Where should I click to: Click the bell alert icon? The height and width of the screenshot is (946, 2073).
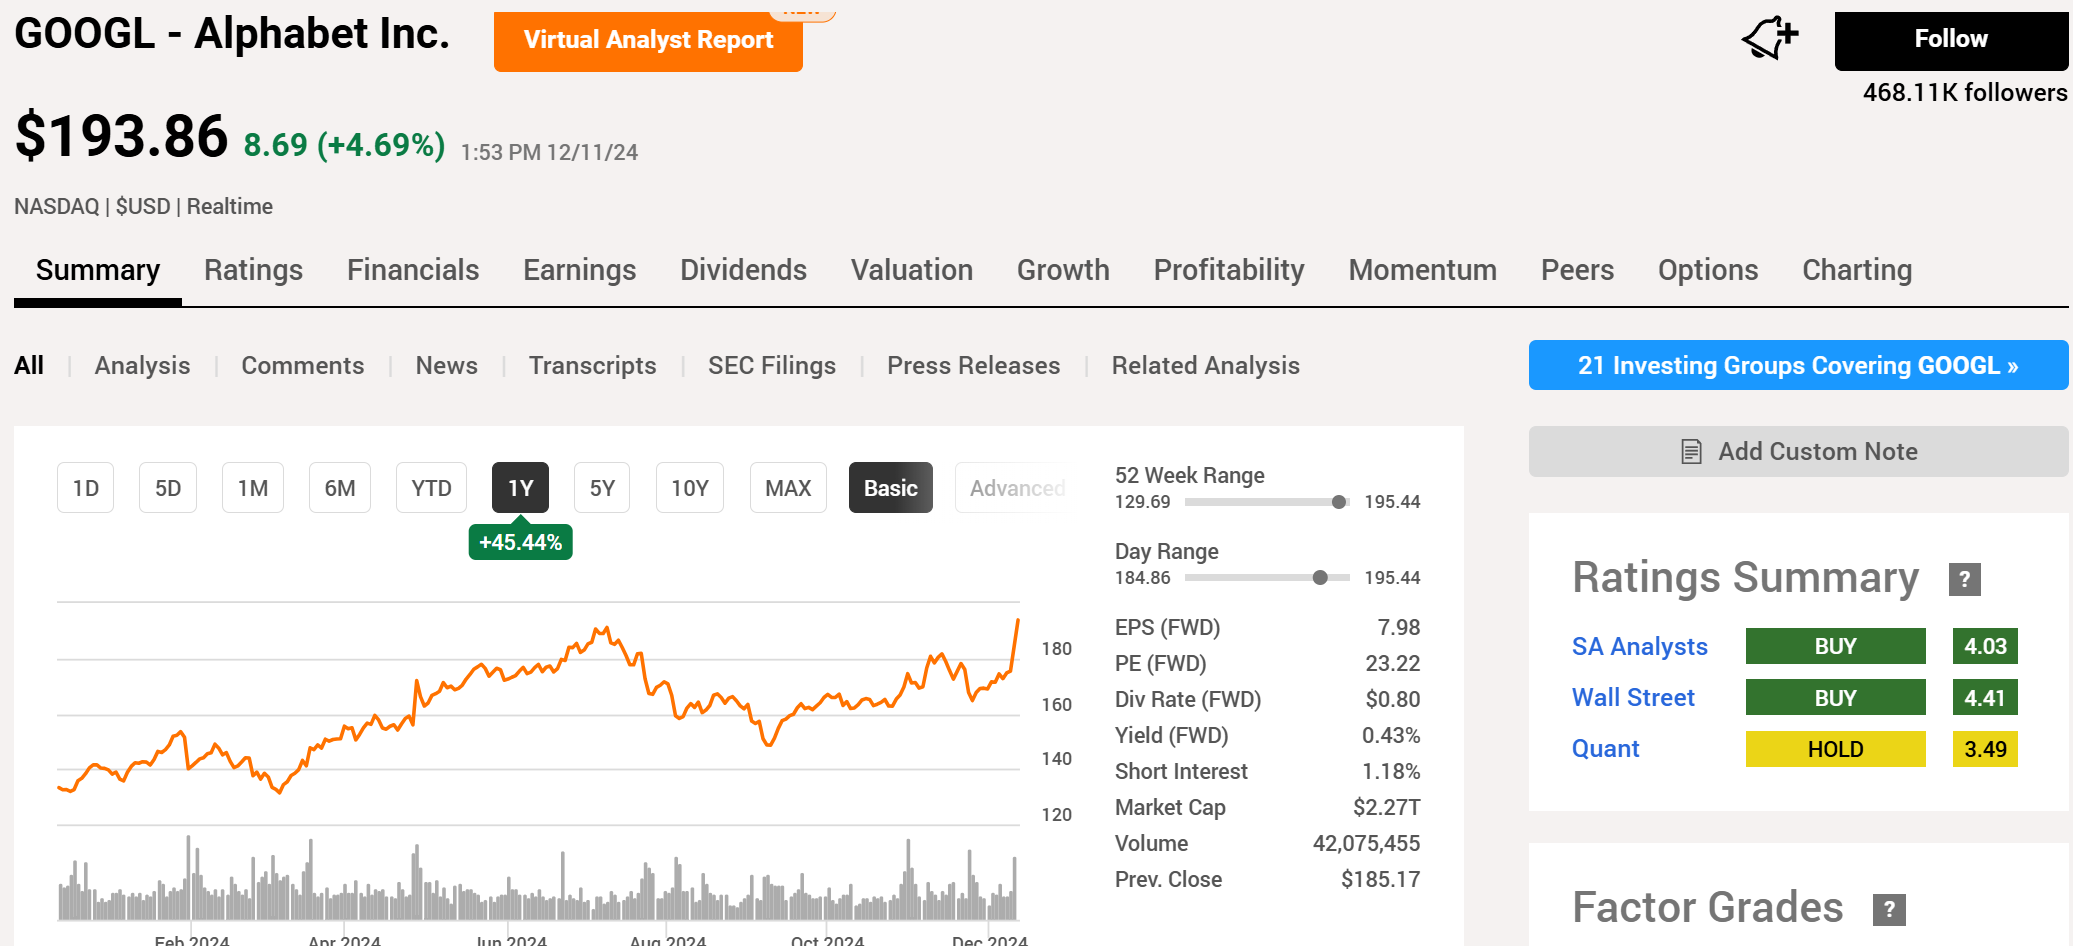click(x=1770, y=38)
